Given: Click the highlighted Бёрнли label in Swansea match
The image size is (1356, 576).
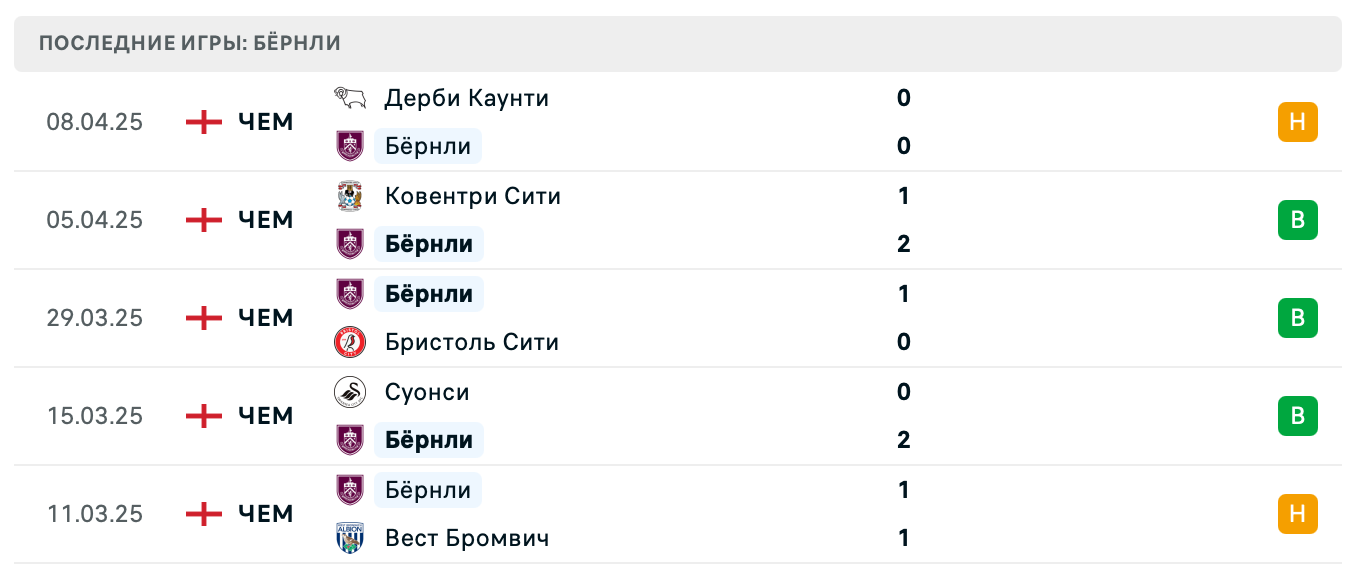Looking at the screenshot, I should point(428,439).
